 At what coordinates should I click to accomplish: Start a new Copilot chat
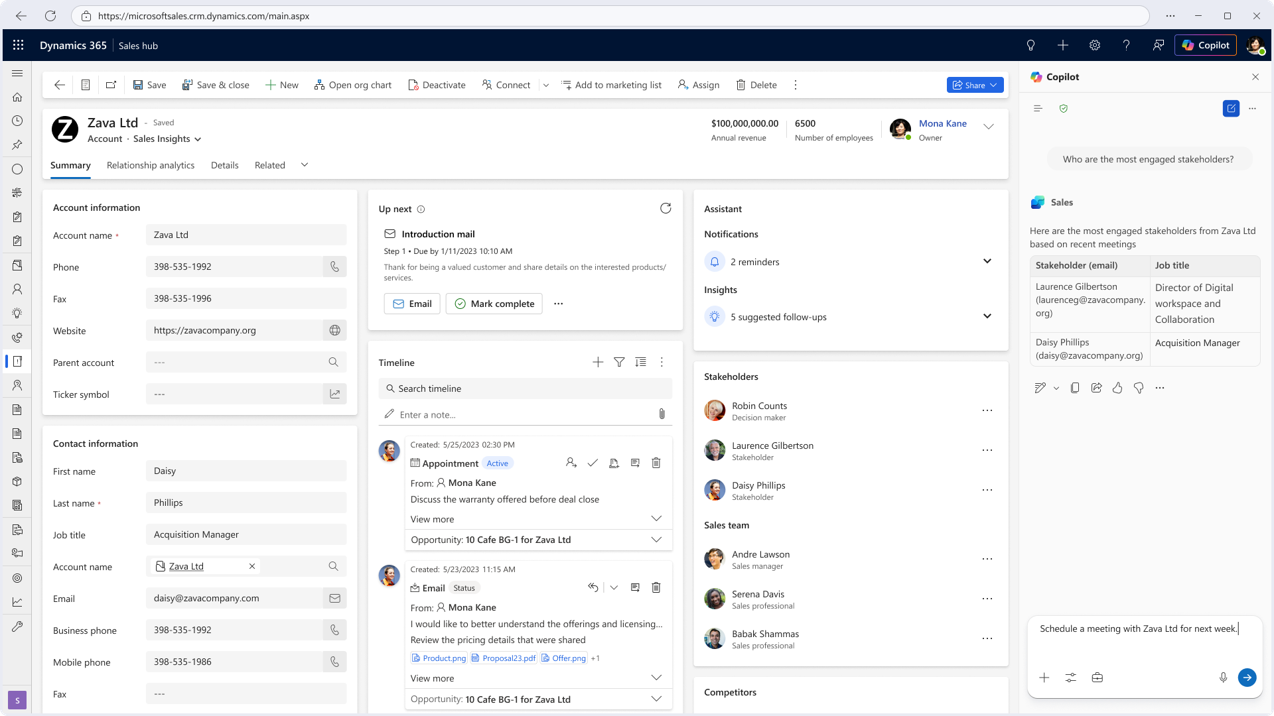pos(1231,108)
